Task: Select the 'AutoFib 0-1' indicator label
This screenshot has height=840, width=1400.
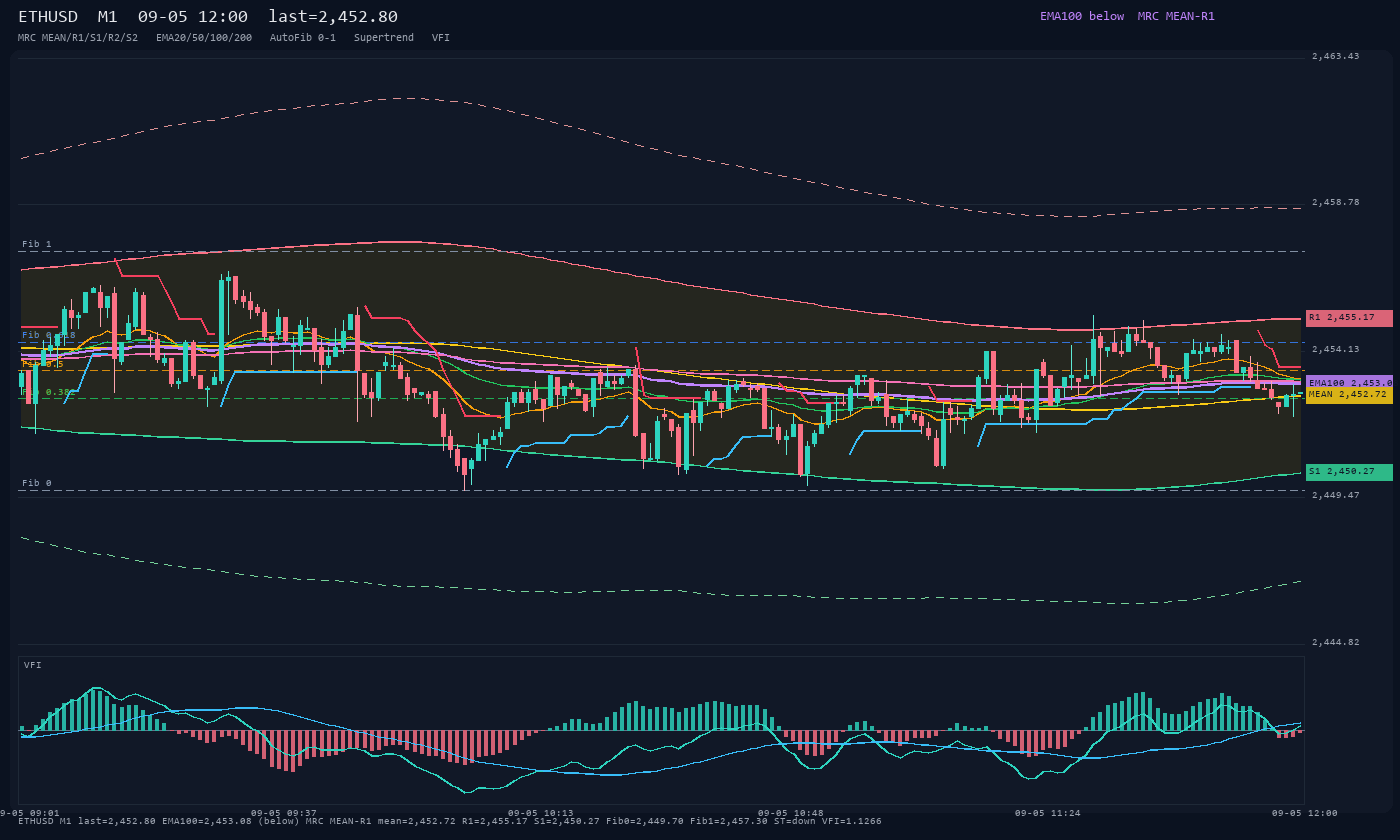Action: pyautogui.click(x=303, y=38)
